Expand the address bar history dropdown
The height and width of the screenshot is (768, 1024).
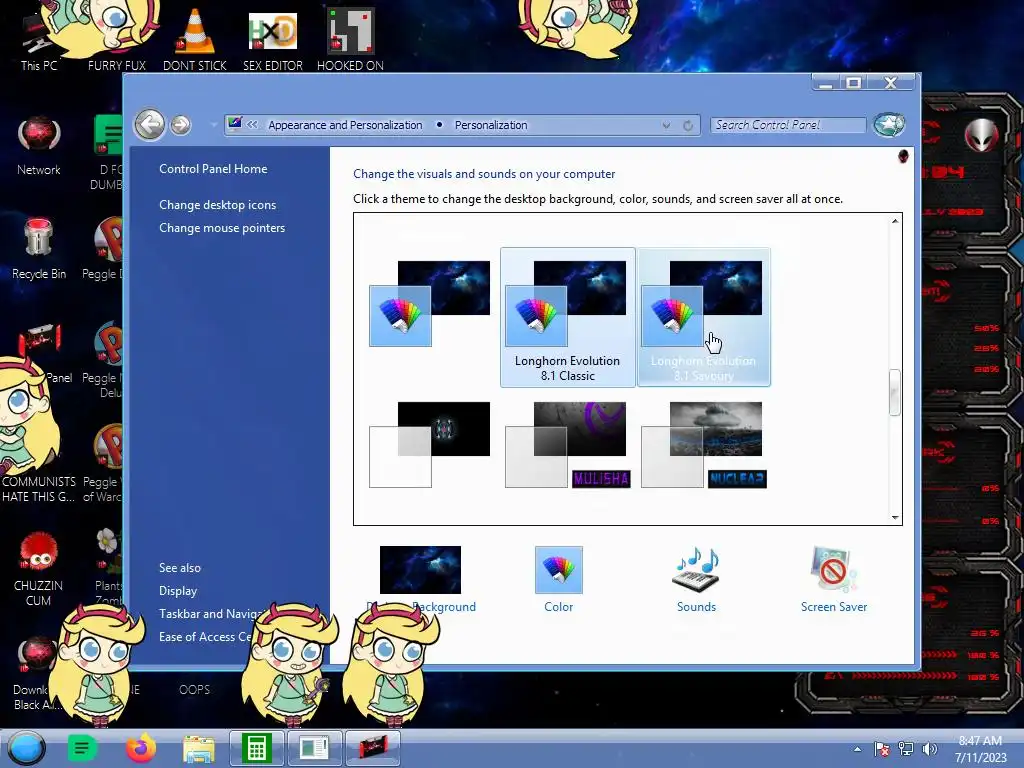point(666,125)
